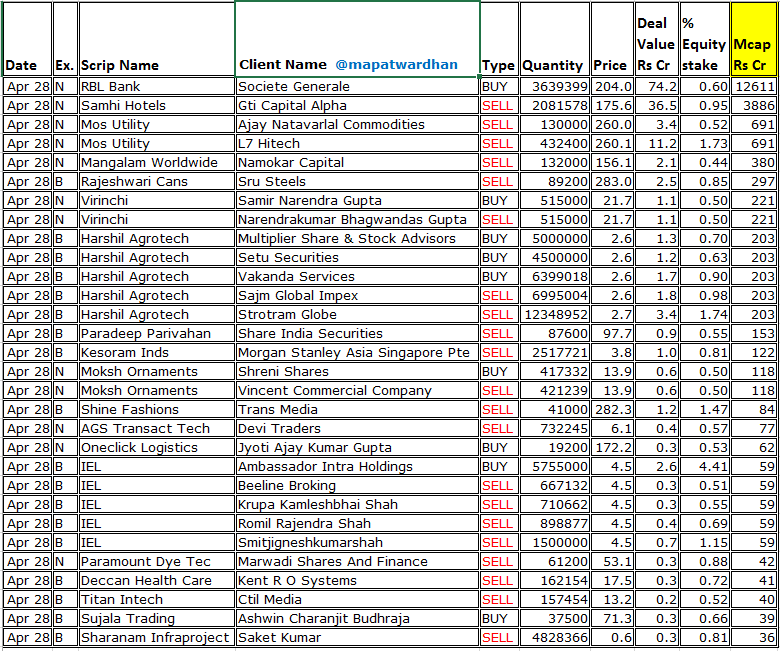The height and width of the screenshot is (651, 780).
Task: Click the 'Quantity' column header
Action: (555, 39)
